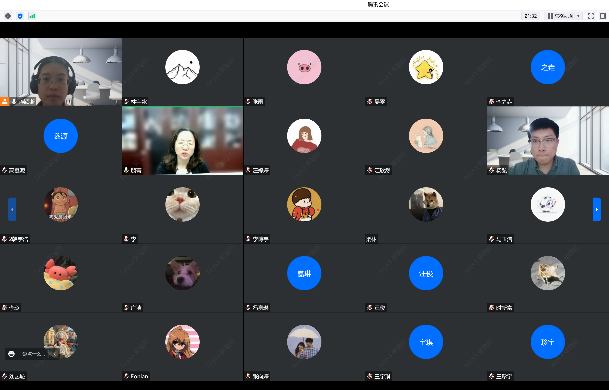Select the red crab avatar tile
The image size is (609, 390).
(x=61, y=278)
